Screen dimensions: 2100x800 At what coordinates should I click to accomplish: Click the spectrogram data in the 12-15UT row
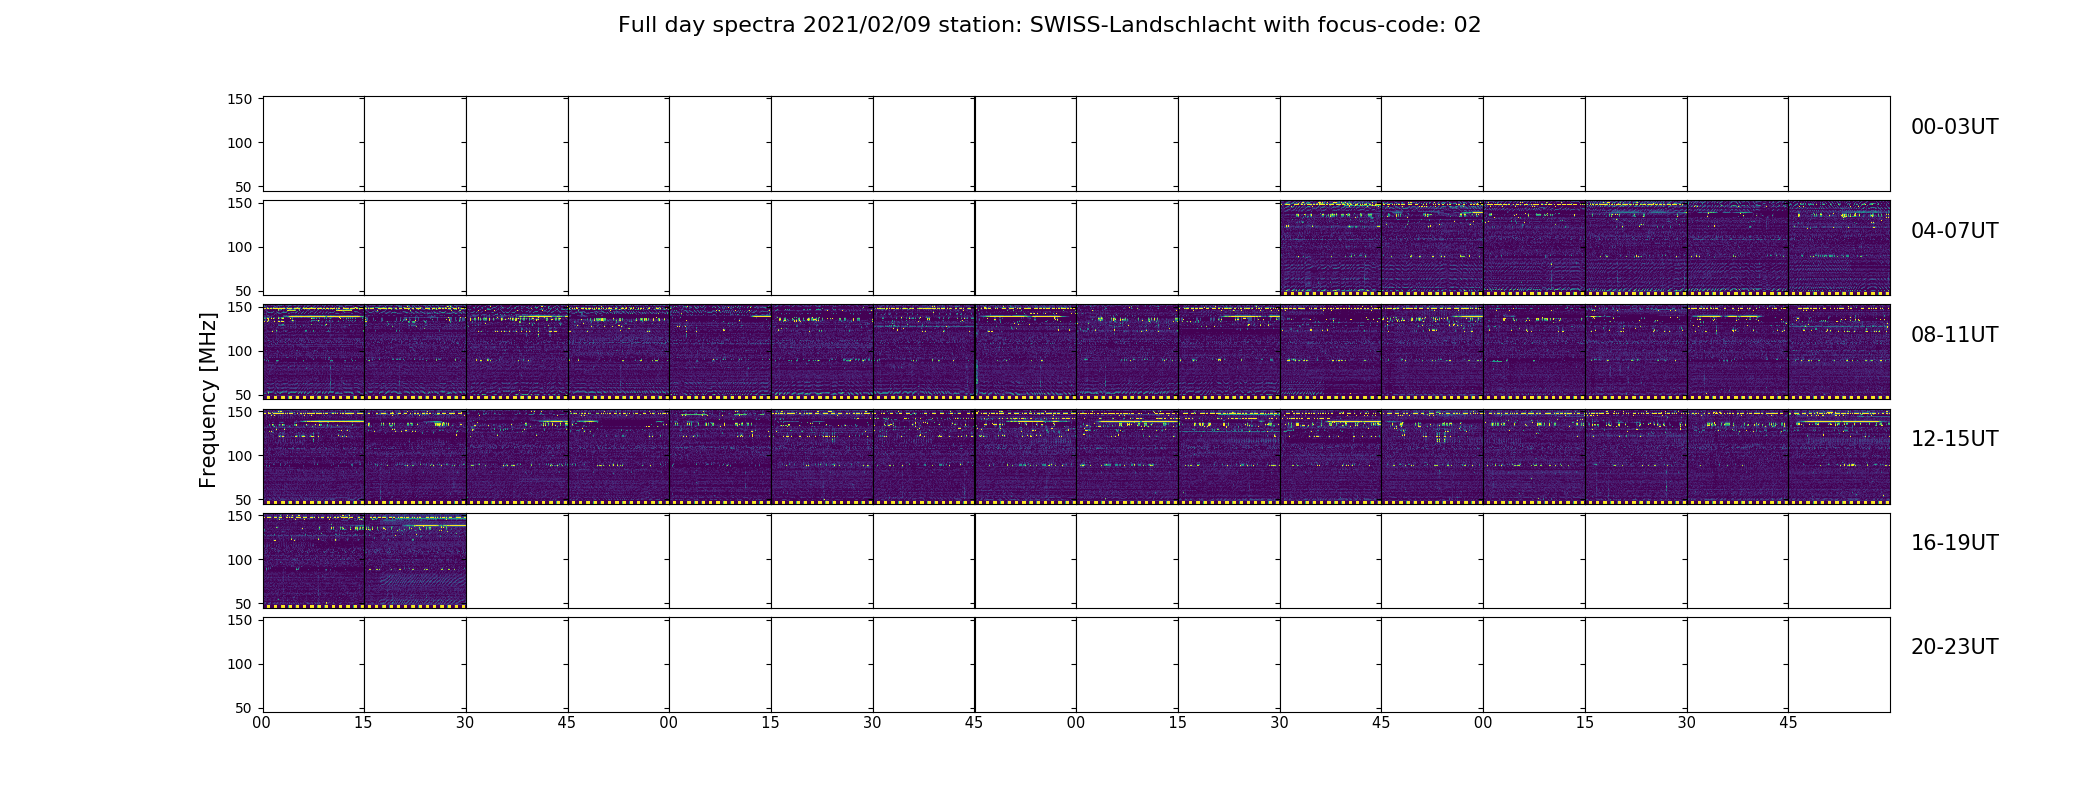pyautogui.click(x=1076, y=456)
